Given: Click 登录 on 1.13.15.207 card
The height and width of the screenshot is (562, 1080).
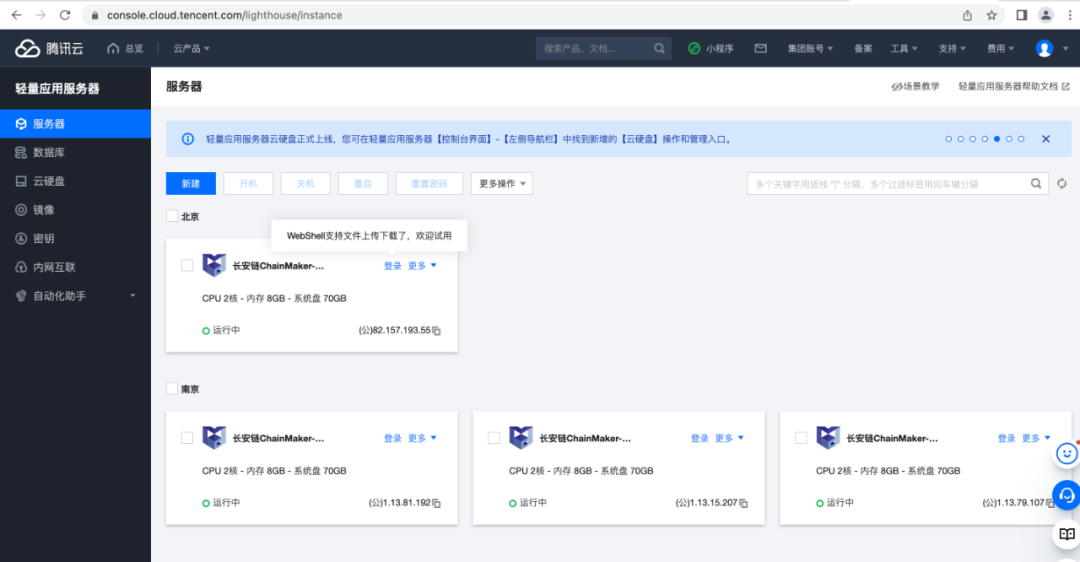Looking at the screenshot, I should 700,438.
